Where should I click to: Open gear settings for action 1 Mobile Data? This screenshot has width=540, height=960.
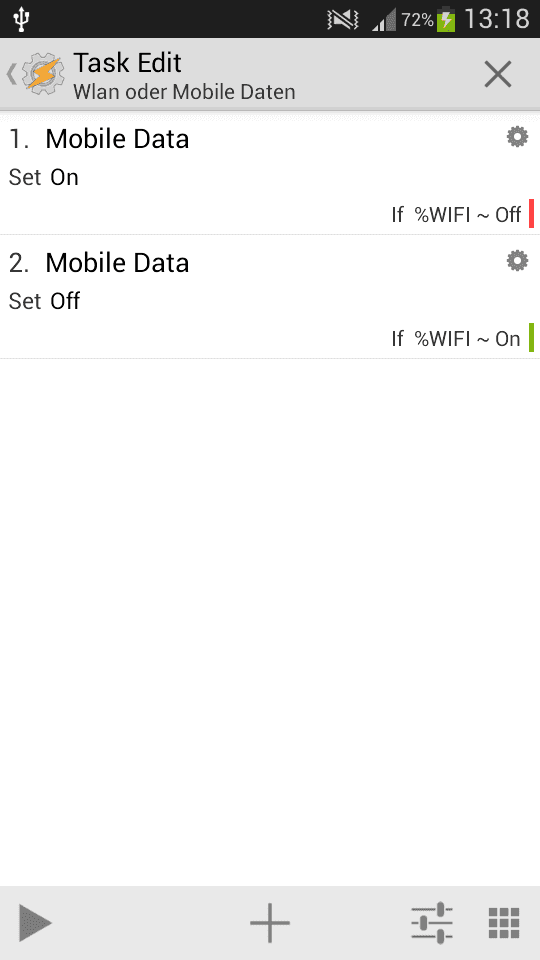tap(517, 137)
